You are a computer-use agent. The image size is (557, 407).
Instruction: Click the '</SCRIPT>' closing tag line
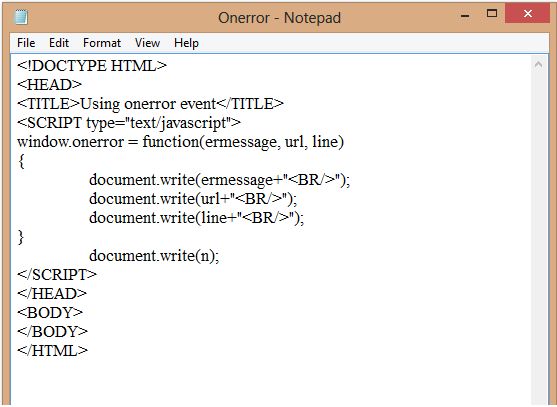57,275
